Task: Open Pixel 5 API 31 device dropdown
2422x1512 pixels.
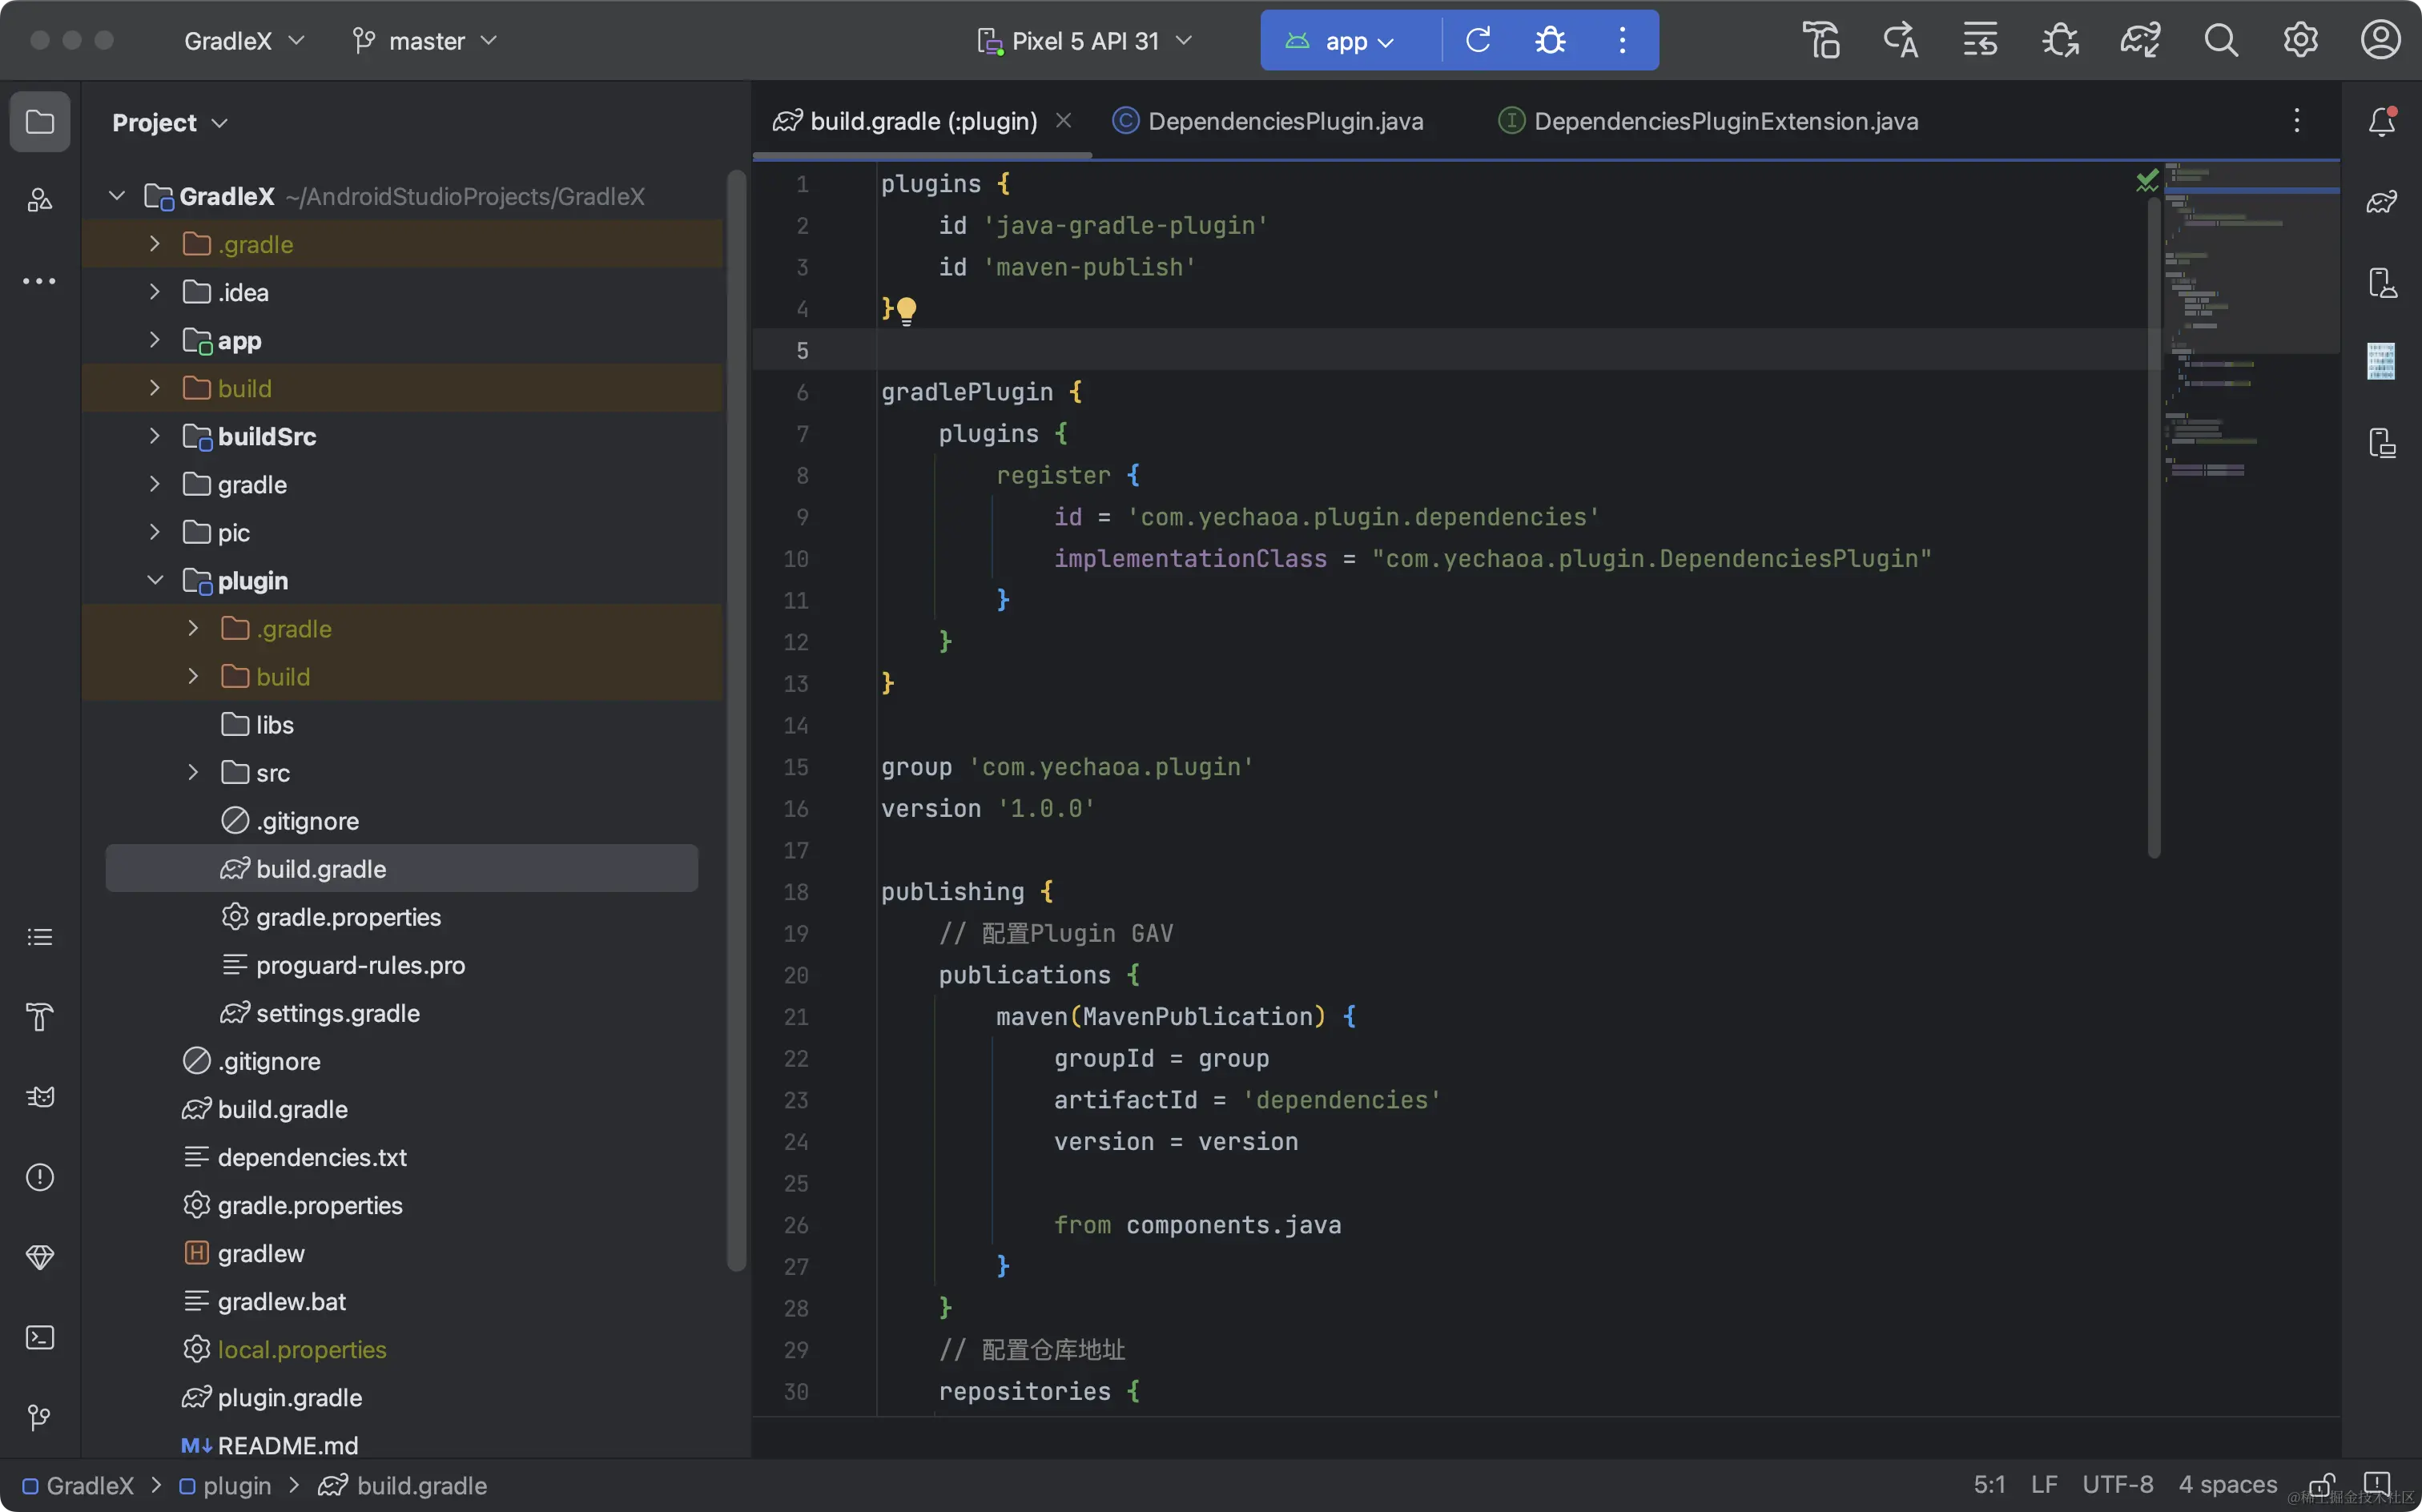Action: (x=1085, y=41)
